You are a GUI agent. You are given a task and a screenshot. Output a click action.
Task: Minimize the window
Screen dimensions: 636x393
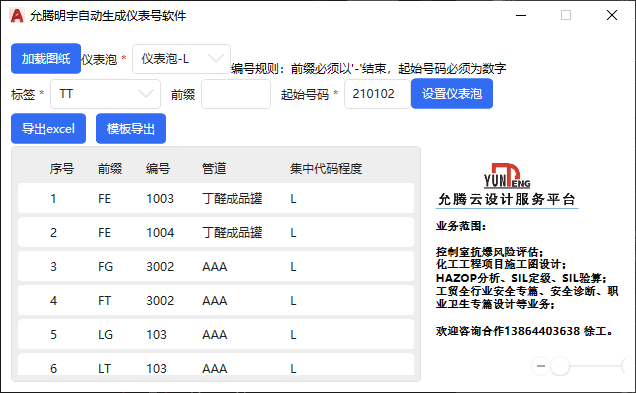tap(521, 15)
